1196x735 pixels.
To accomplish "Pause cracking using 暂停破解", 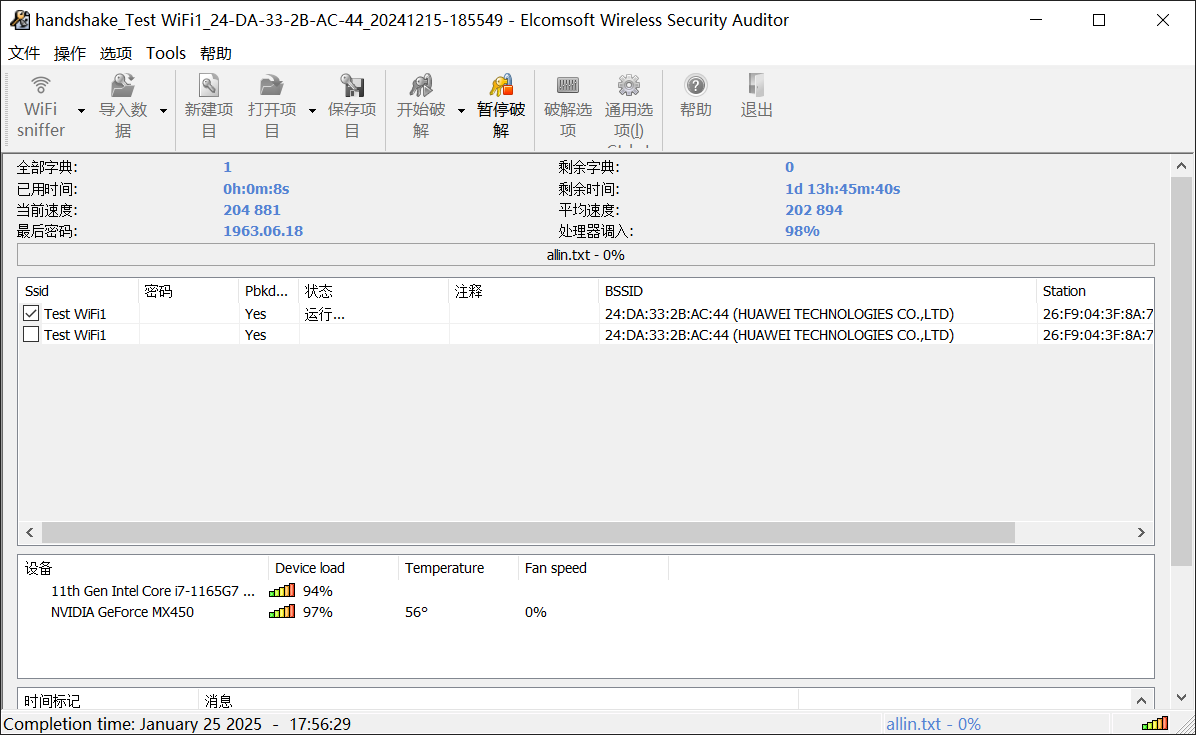I will [500, 100].
